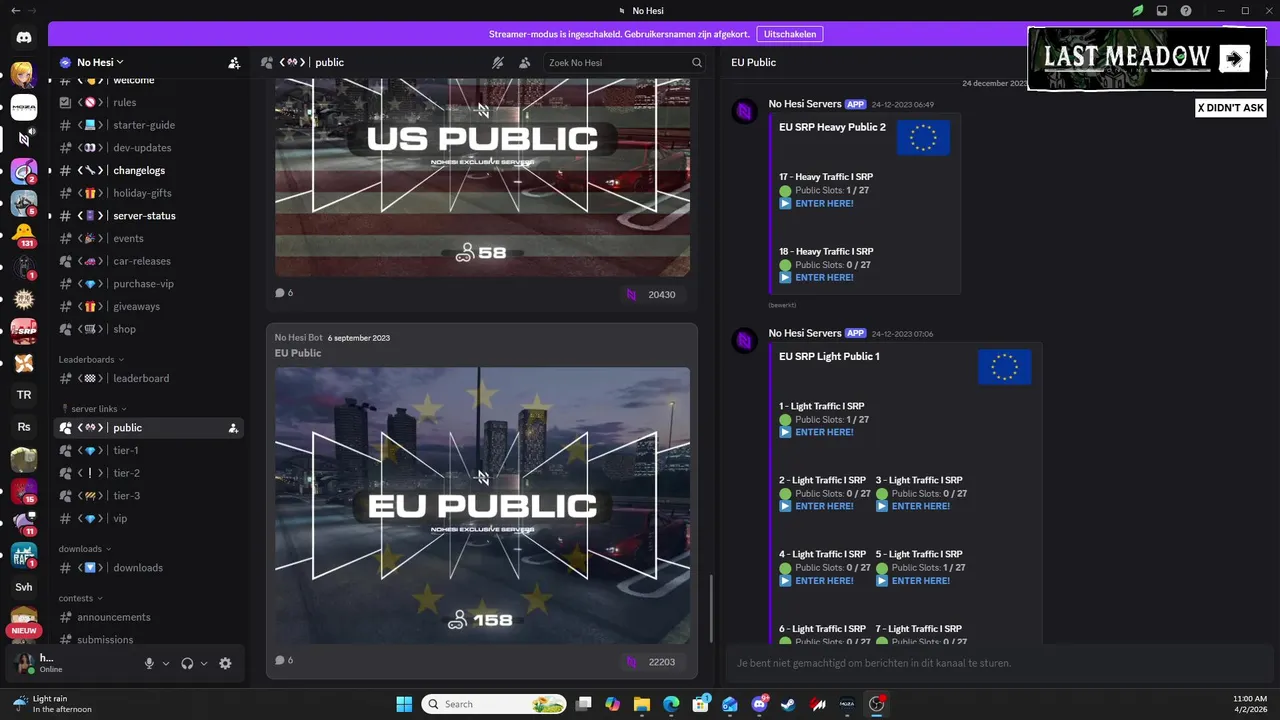Open comment count on EU Public post
The image size is (1280, 720).
(284, 660)
